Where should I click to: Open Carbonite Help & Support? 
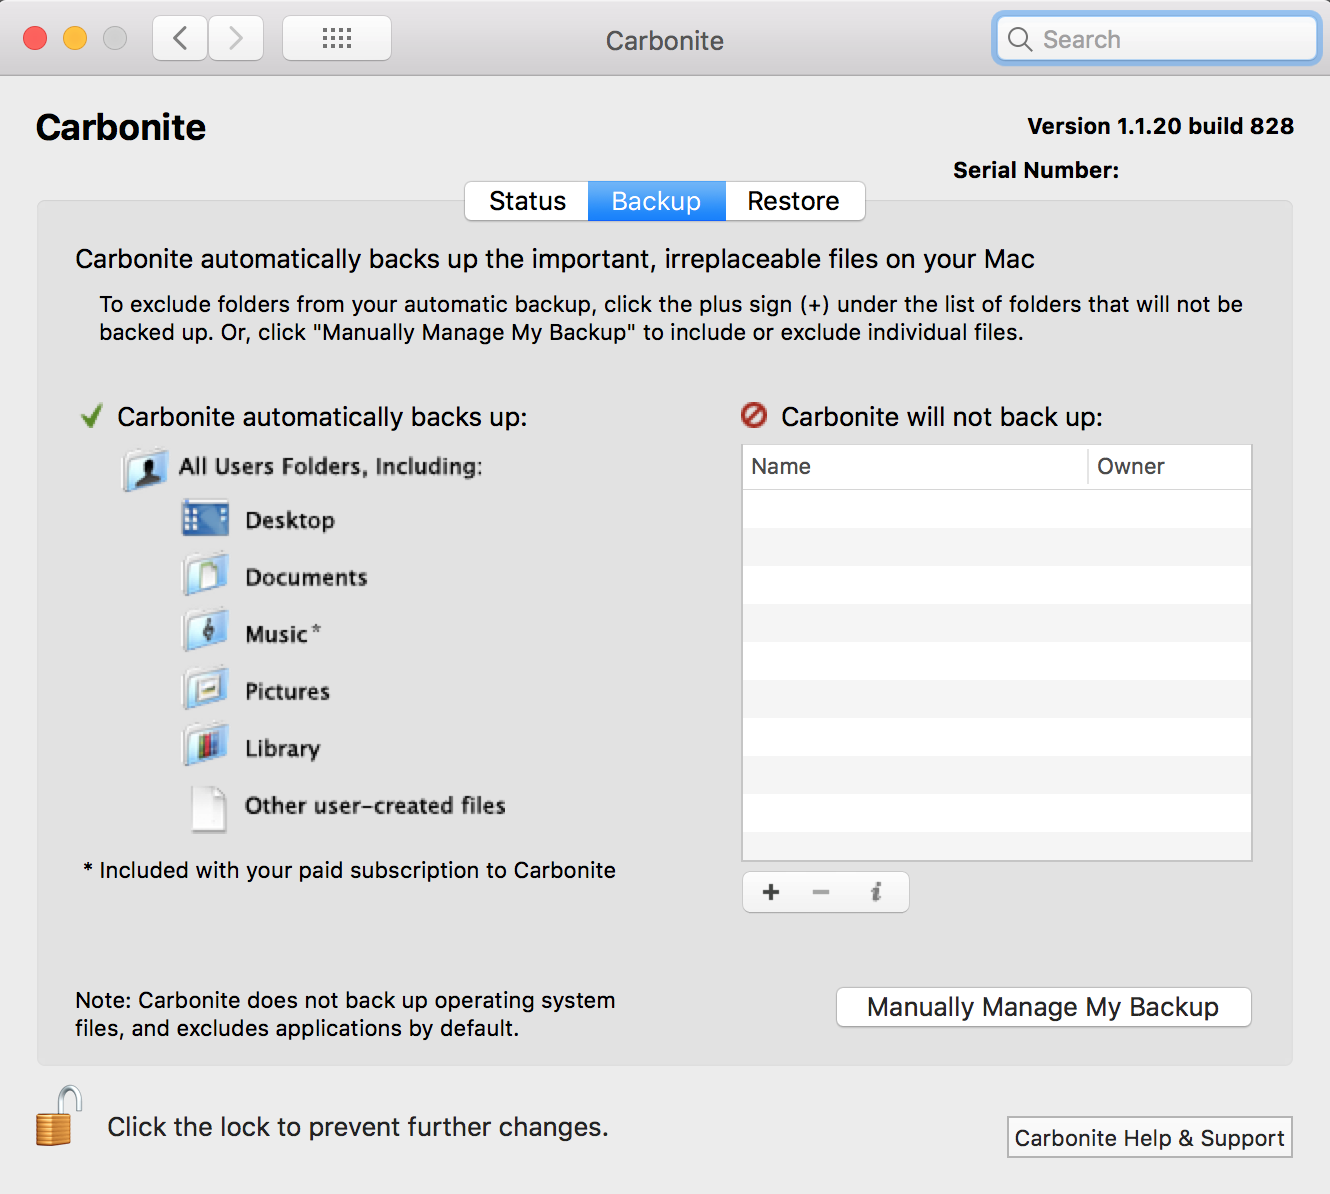point(1149,1137)
